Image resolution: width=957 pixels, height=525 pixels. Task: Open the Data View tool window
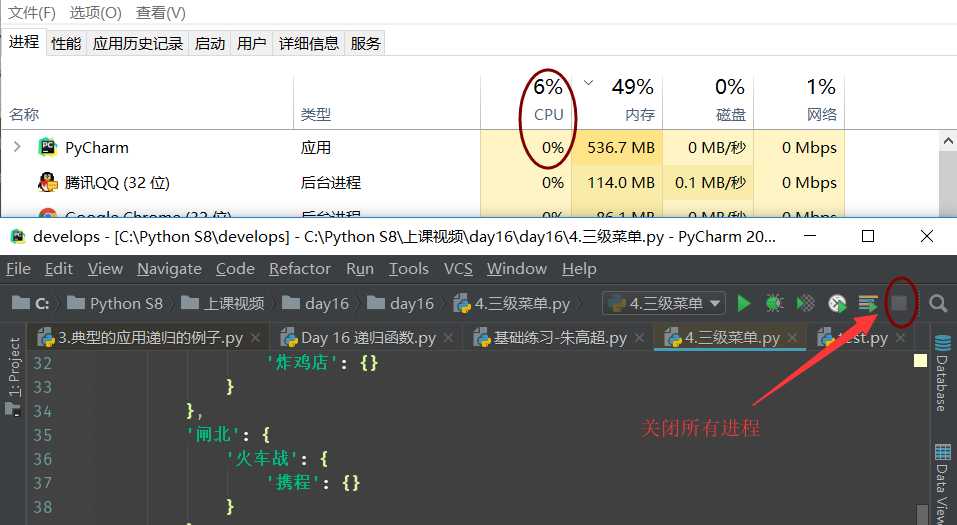pos(942,482)
